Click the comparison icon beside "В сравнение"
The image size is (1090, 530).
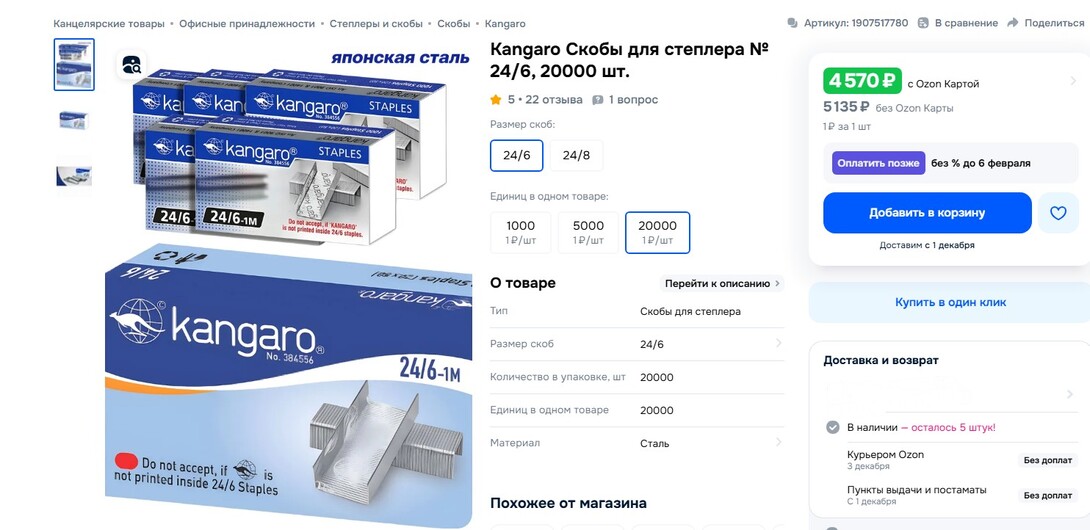922,23
